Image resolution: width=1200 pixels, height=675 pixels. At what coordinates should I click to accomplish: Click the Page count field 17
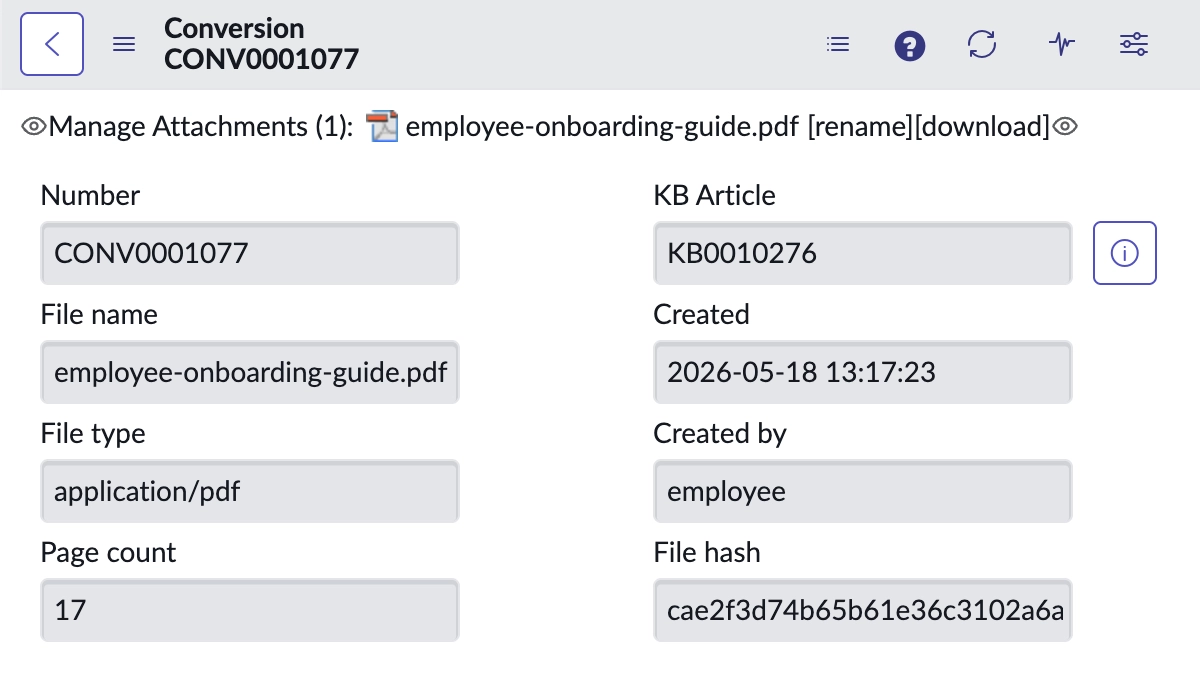250,610
